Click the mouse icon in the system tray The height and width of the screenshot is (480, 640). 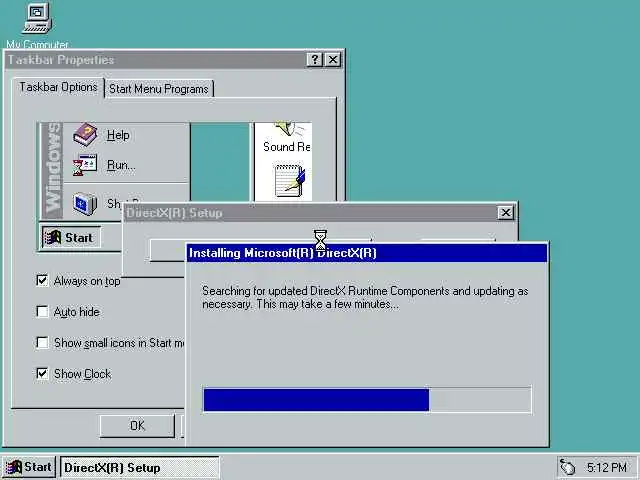click(567, 467)
